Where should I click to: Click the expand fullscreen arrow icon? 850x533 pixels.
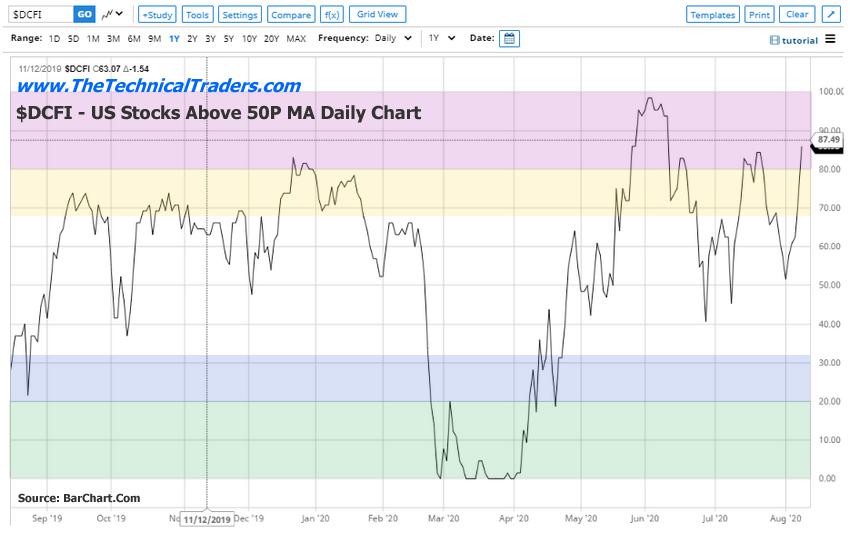coord(831,15)
